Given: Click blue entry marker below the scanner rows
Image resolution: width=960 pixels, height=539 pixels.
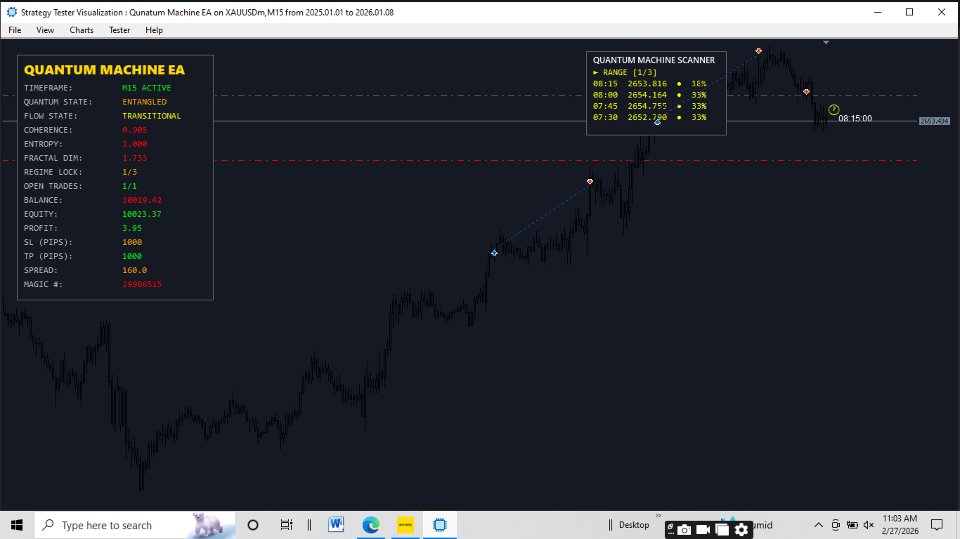Looking at the screenshot, I should click(657, 122).
